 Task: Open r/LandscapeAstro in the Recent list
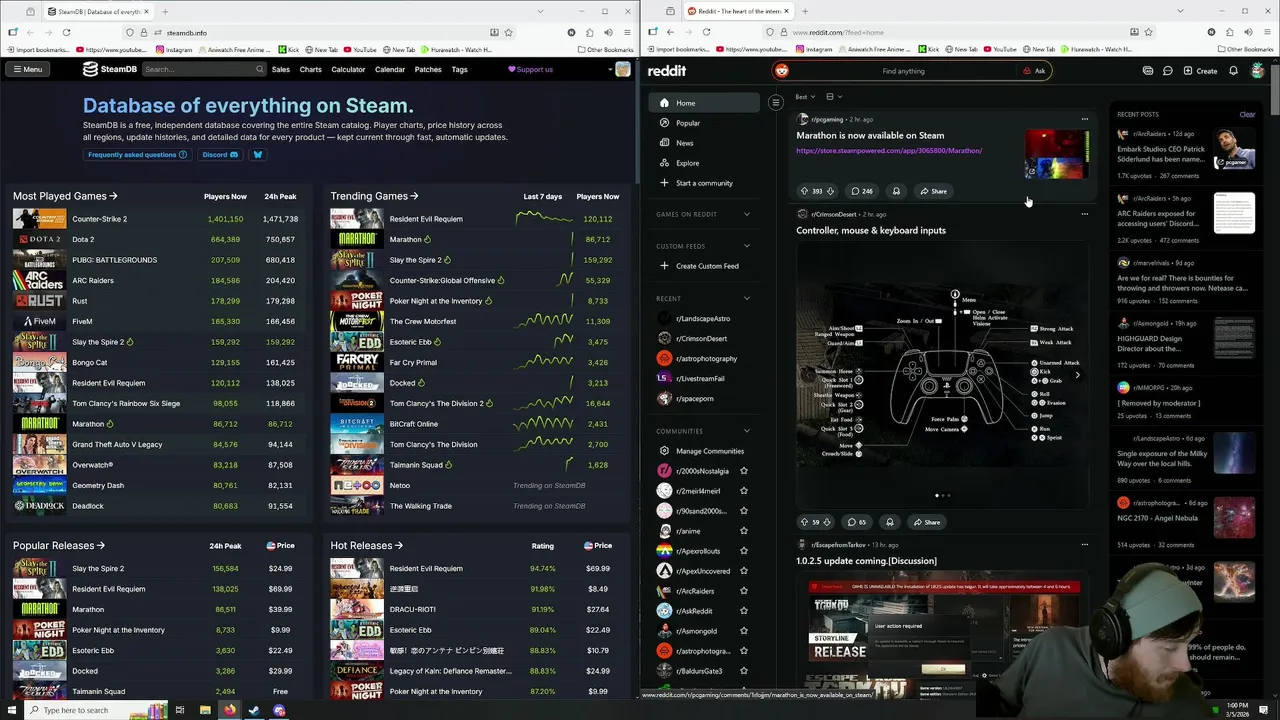click(704, 318)
